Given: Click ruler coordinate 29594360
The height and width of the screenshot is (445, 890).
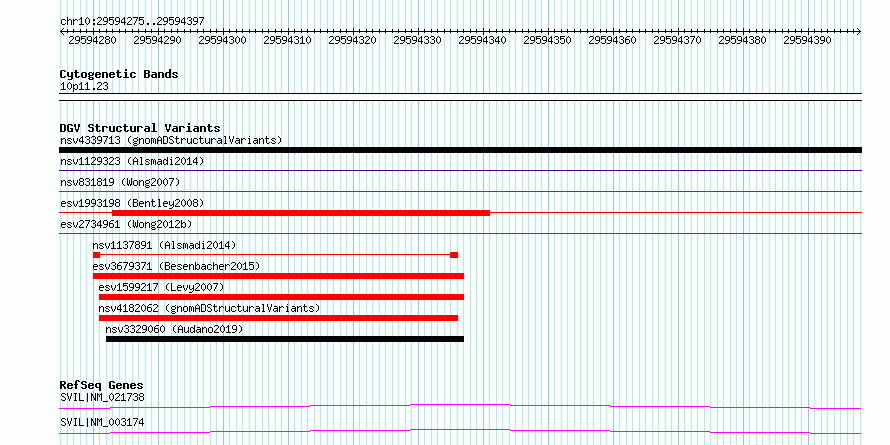Looking at the screenshot, I should tap(612, 40).
